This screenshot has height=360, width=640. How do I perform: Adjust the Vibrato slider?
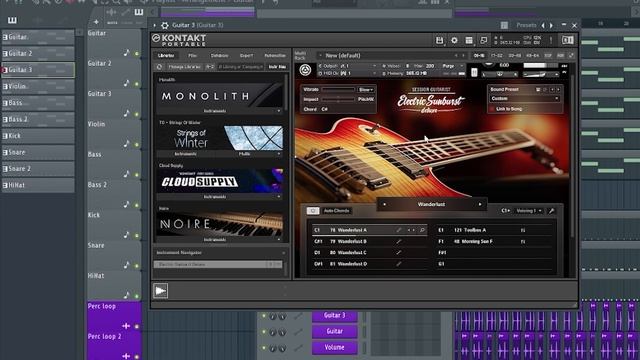pyautogui.click(x=338, y=90)
